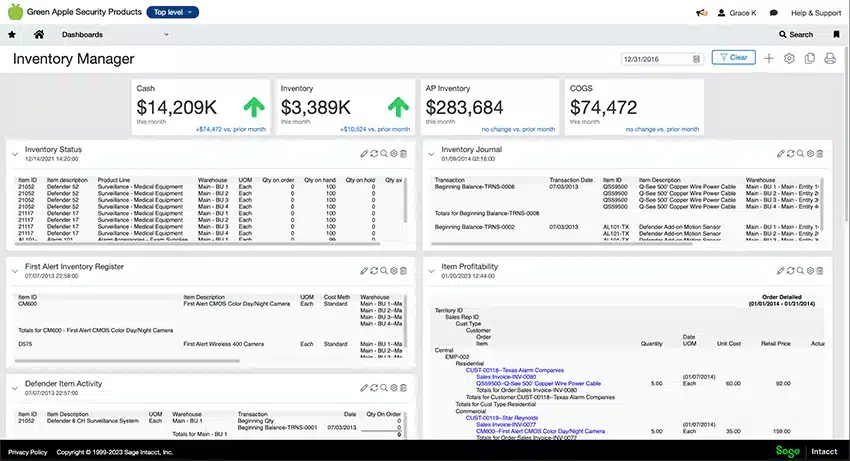Viewport: 850px width, 461px height.
Task: Open dashboard settings gear icon
Action: 789,58
